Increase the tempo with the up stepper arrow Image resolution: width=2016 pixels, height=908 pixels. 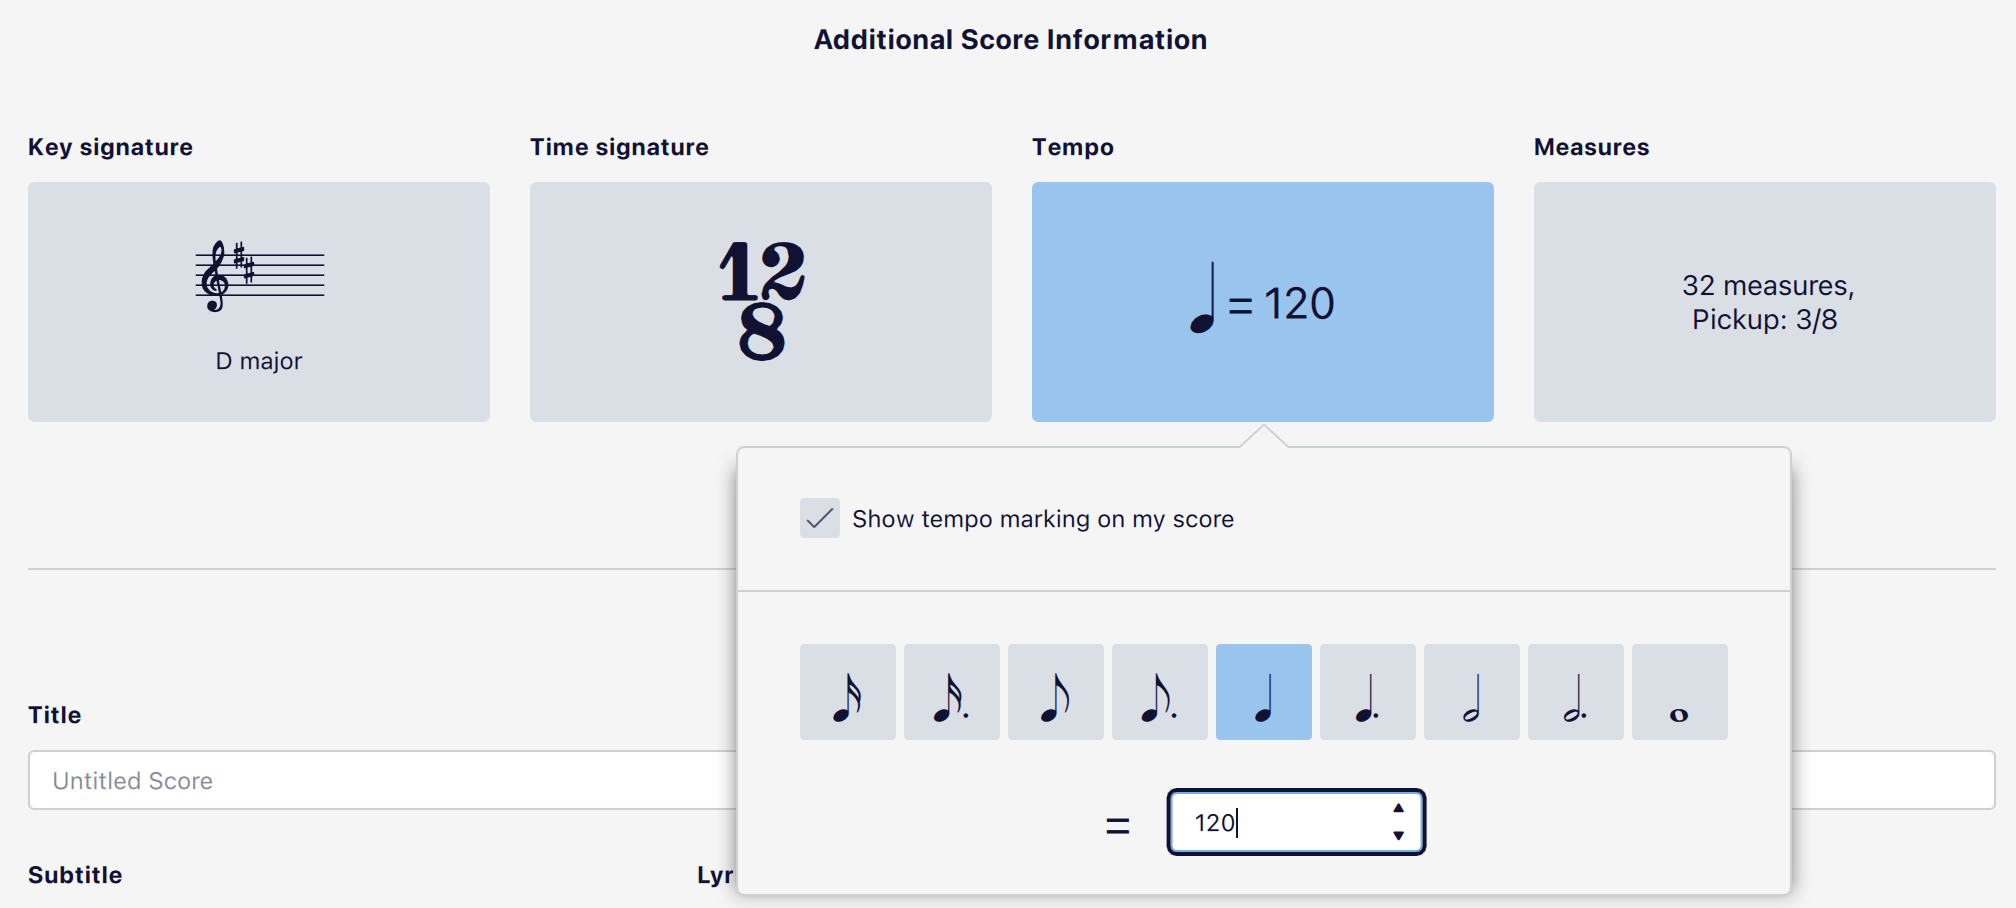(1400, 810)
